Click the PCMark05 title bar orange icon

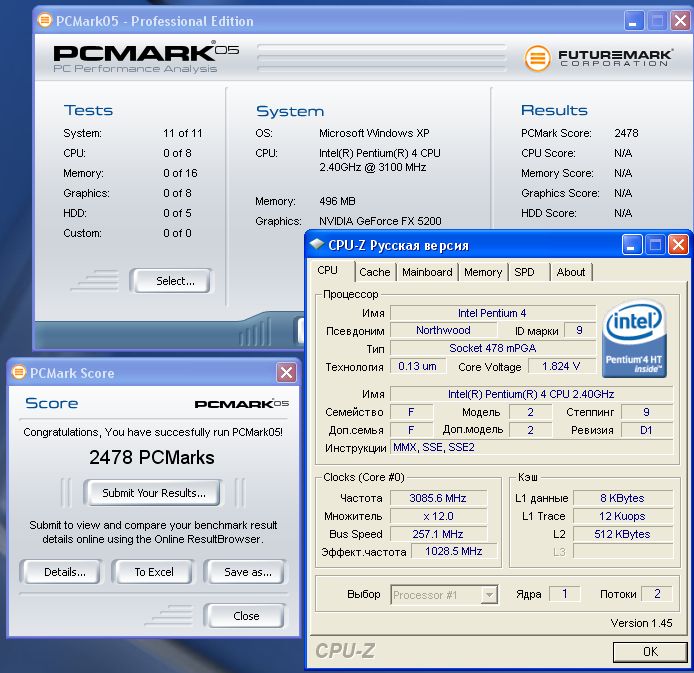(x=44, y=20)
